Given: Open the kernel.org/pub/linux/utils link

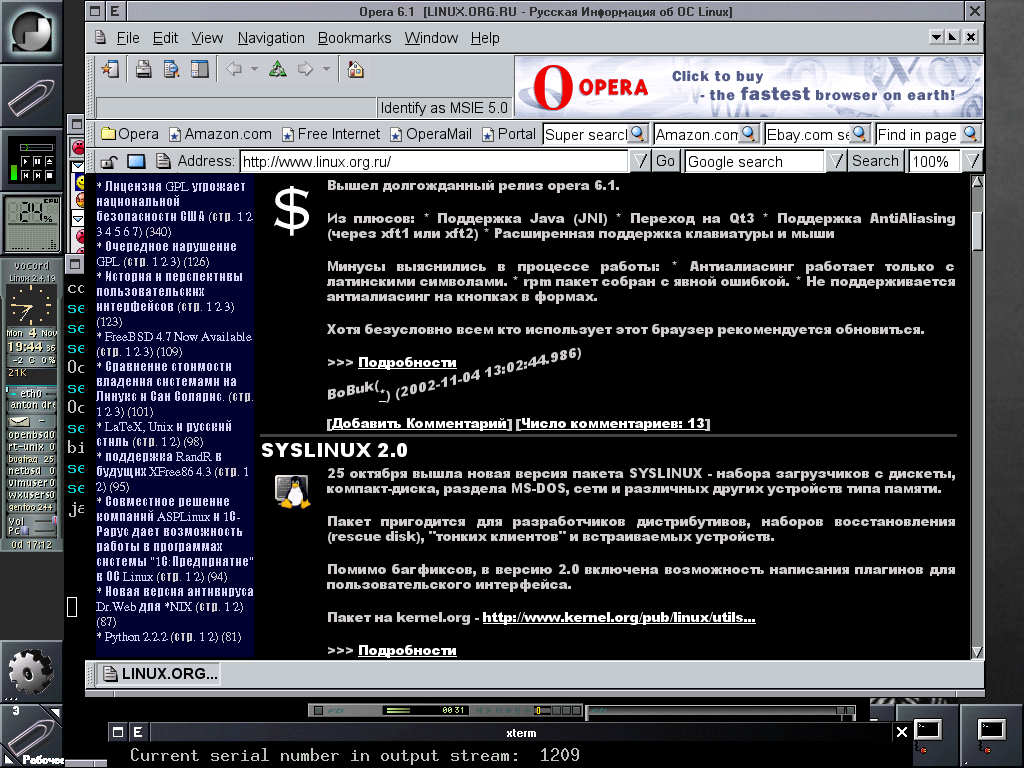Looking at the screenshot, I should (619, 617).
